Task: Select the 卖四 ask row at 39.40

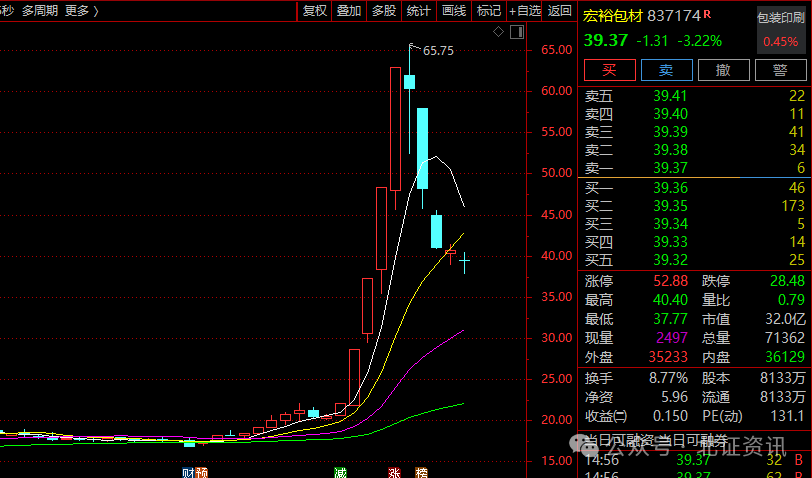Action: (x=694, y=114)
